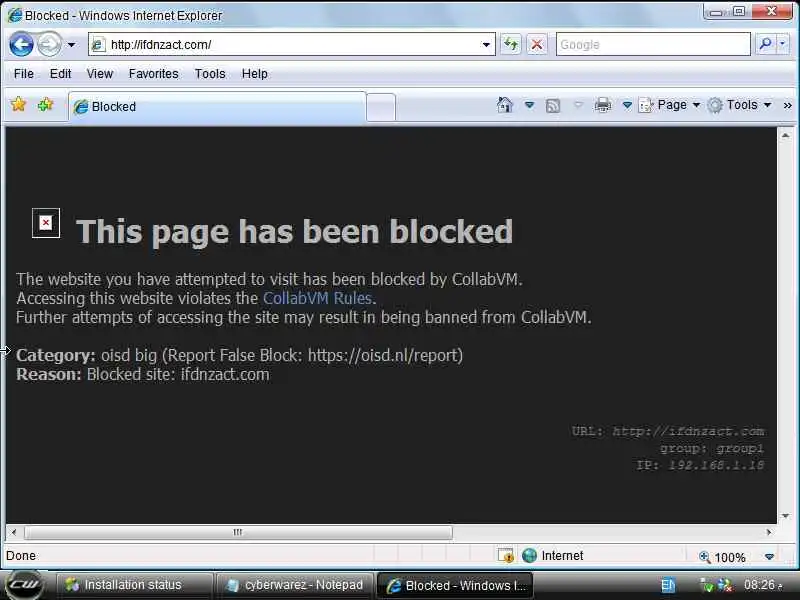This screenshot has width=800, height=600.
Task: Open the Tools command bar dropdown
Action: pyautogui.click(x=740, y=105)
